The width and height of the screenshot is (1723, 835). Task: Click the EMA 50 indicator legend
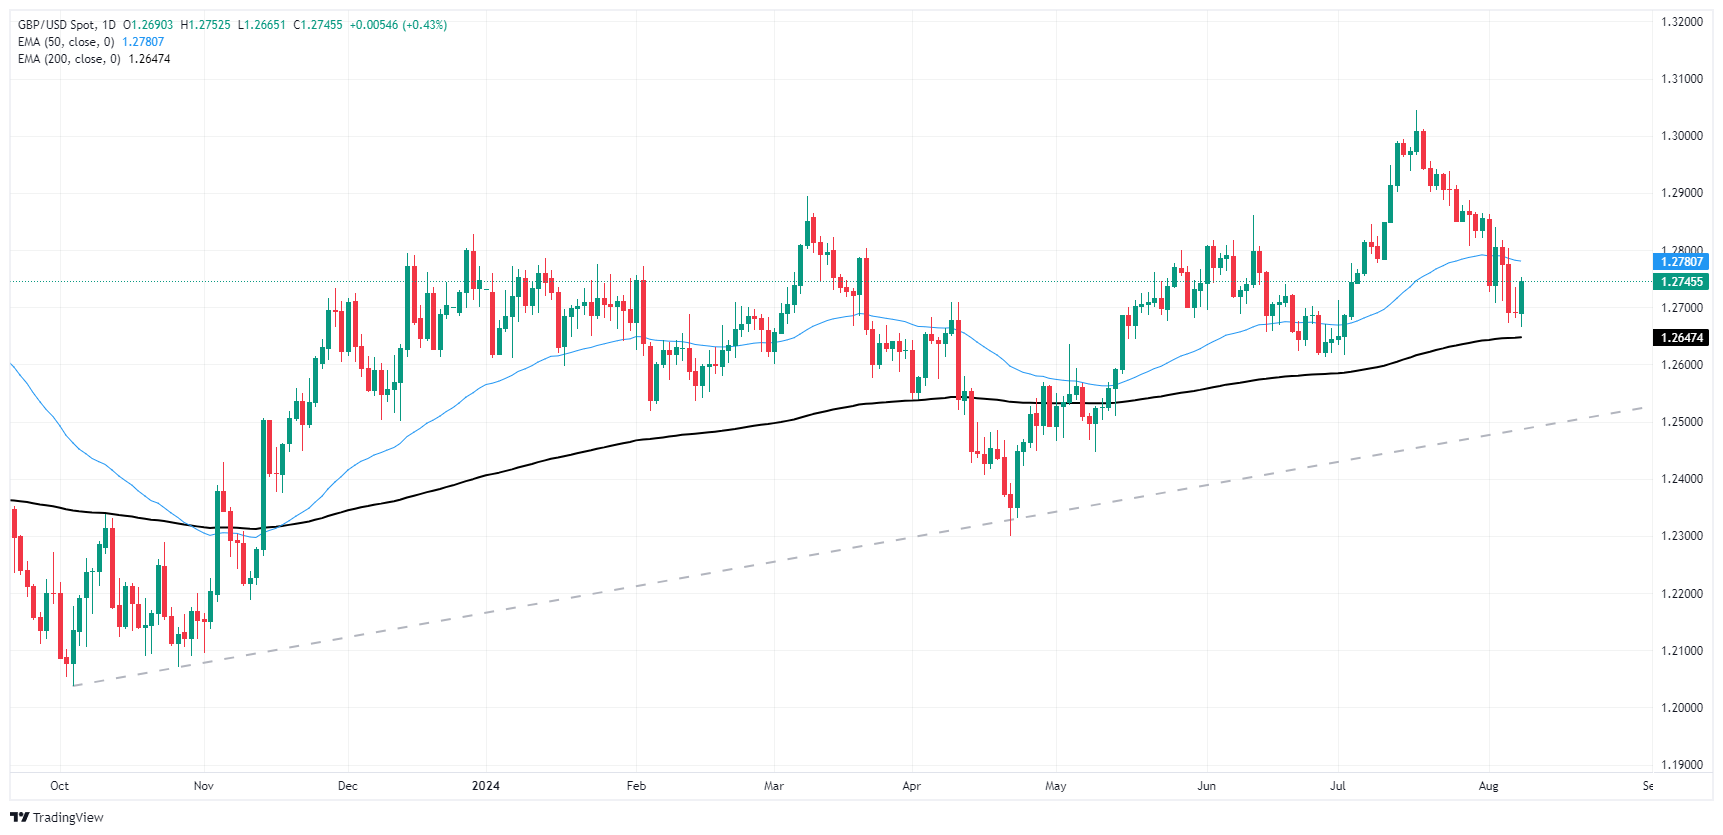click(x=66, y=42)
